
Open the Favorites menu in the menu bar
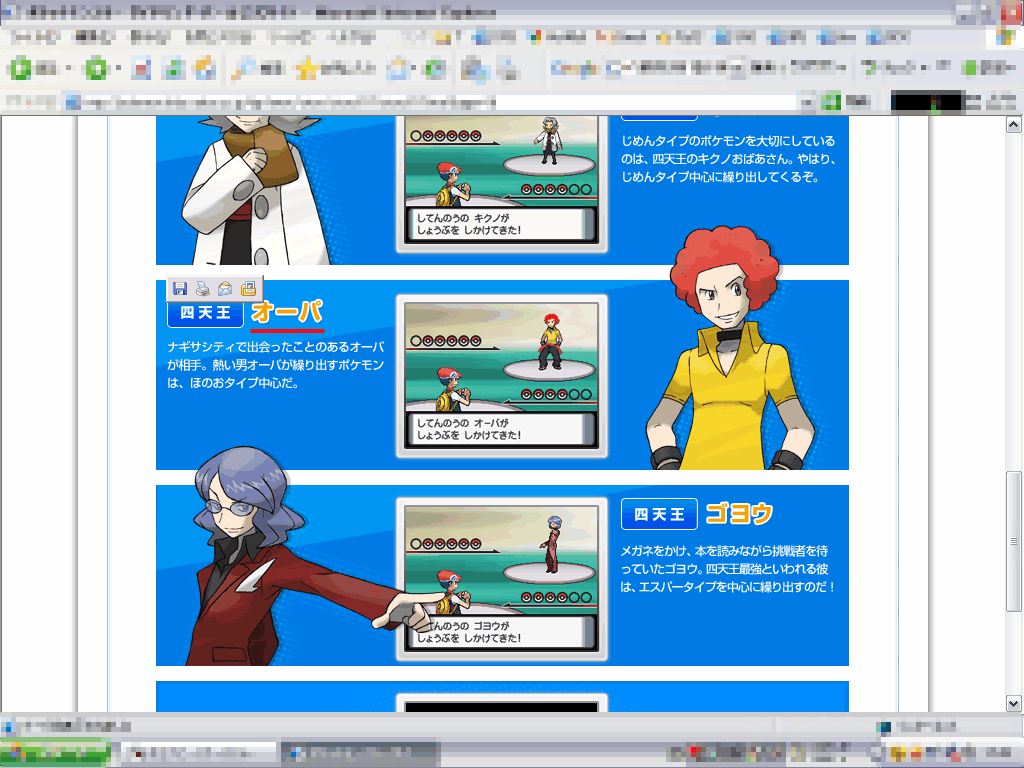219,37
